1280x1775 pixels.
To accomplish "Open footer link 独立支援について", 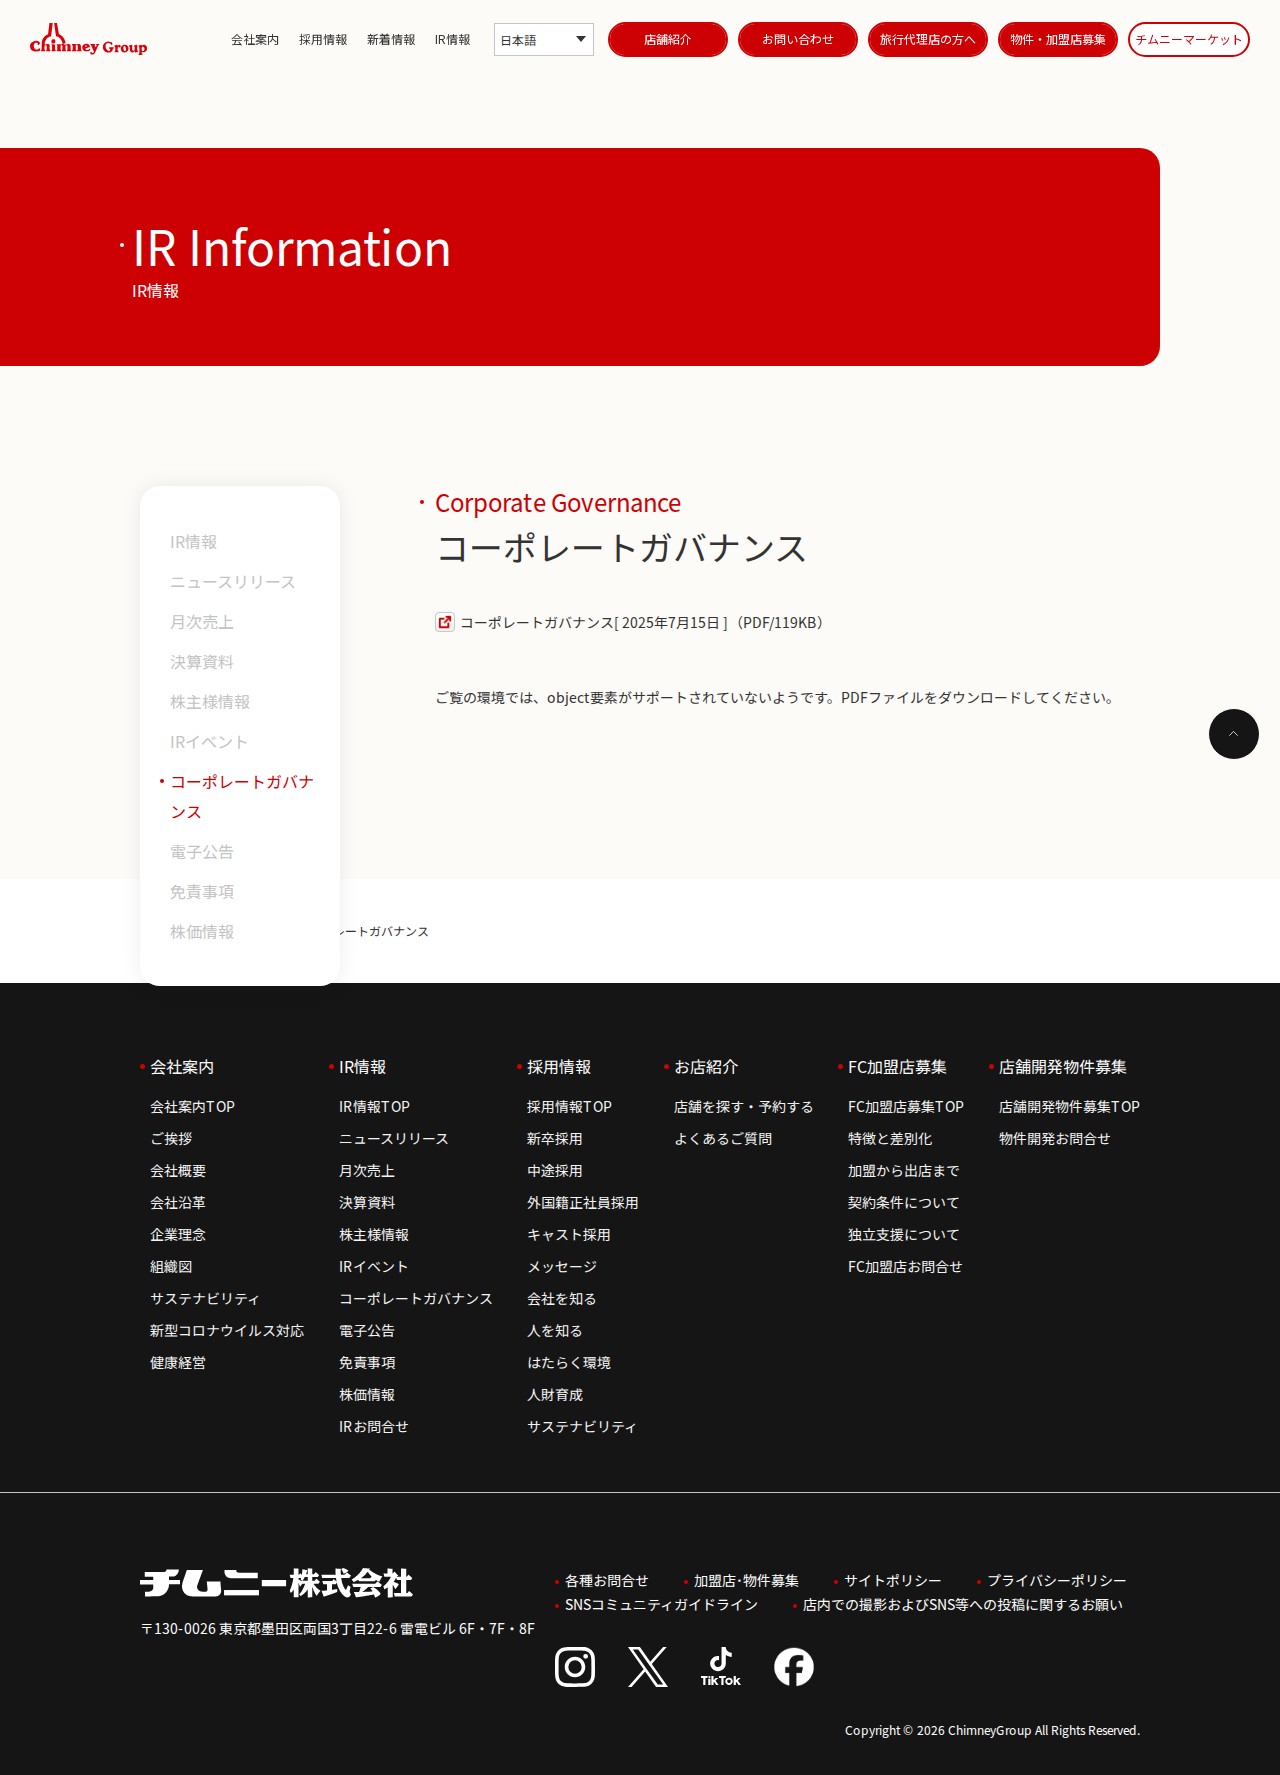I will (904, 1235).
